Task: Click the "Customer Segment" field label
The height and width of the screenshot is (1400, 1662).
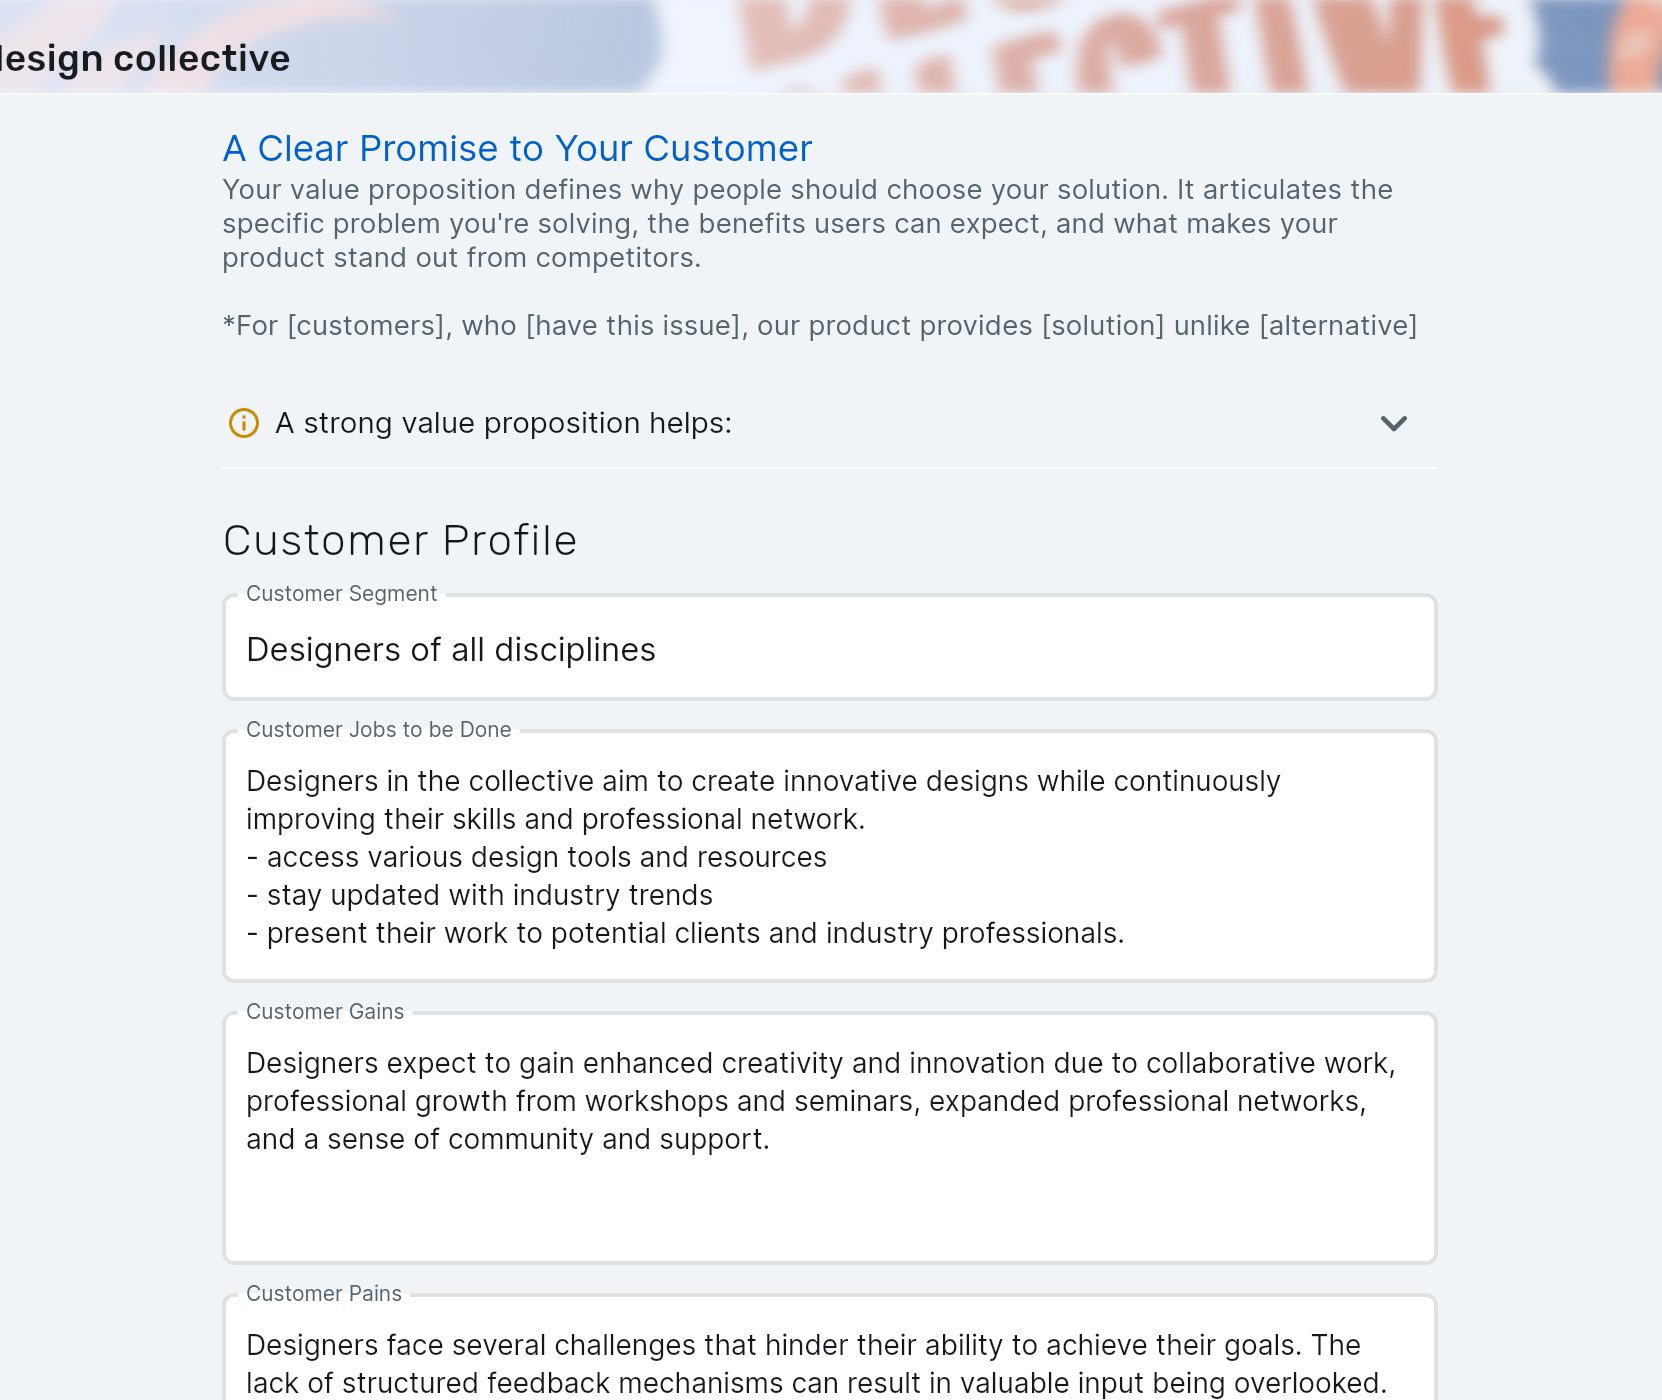Action: [x=341, y=594]
